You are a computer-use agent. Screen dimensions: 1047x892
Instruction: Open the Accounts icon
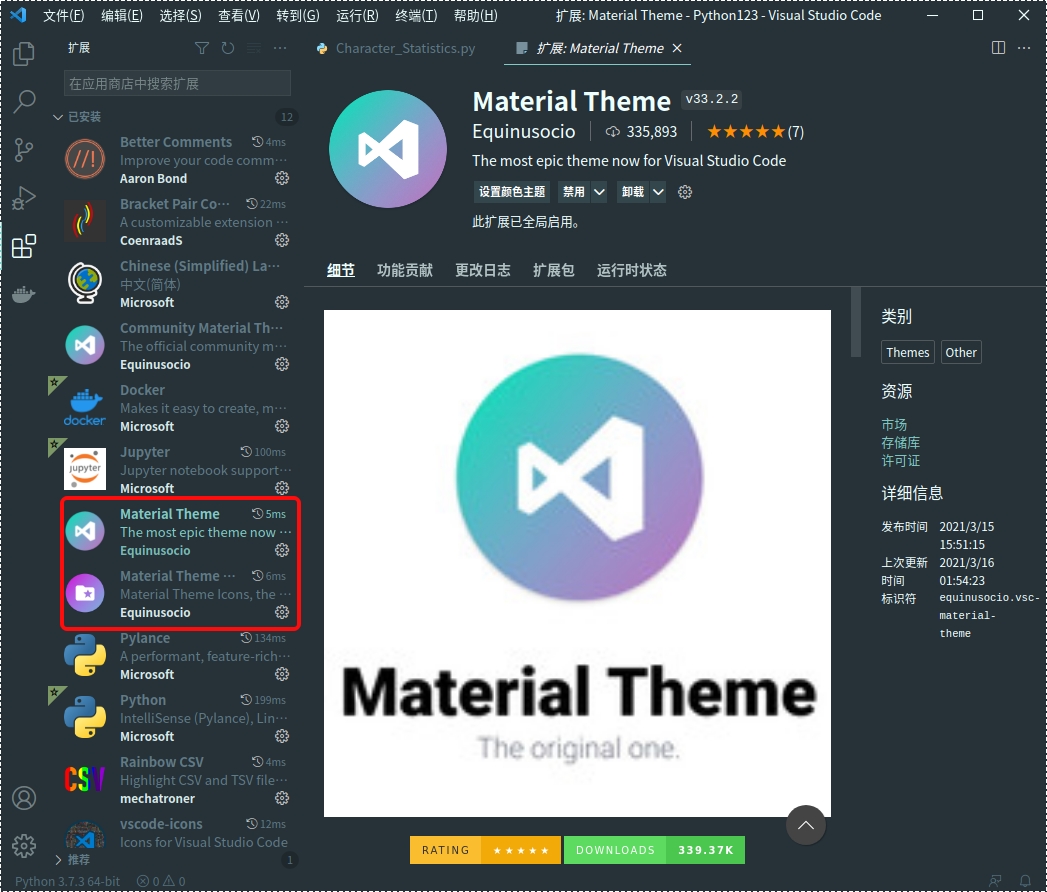pos(24,798)
